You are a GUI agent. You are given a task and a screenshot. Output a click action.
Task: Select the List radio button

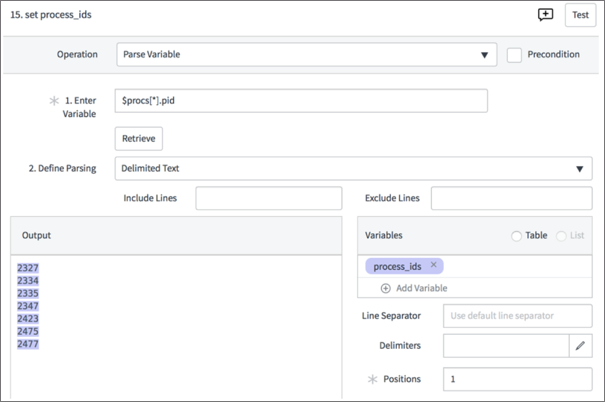(561, 236)
